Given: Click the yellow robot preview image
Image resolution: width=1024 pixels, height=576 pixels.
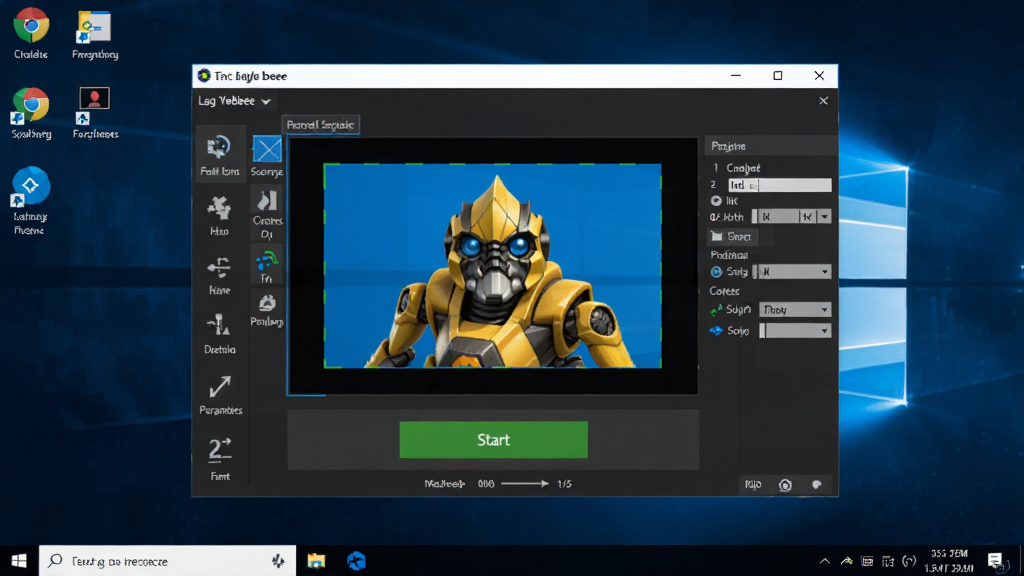Looking at the screenshot, I should pyautogui.click(x=492, y=266).
